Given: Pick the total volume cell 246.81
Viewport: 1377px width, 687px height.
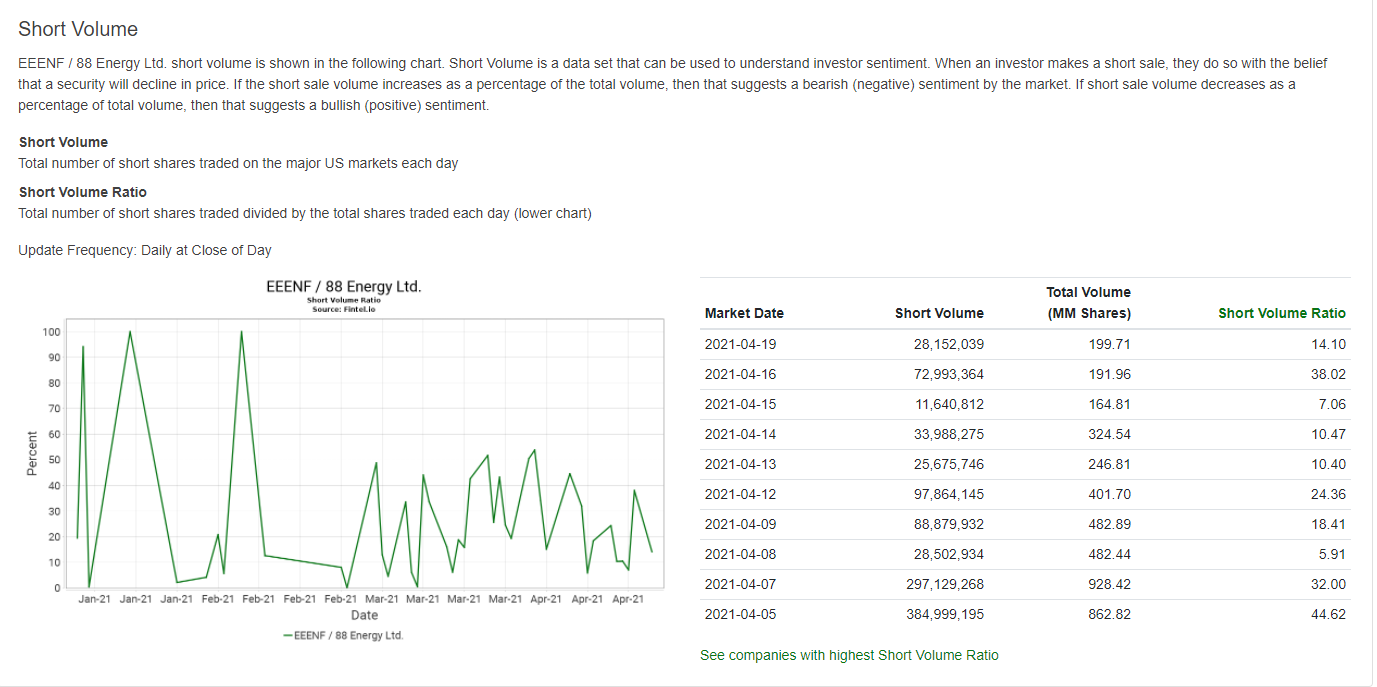Looking at the screenshot, I should pyautogui.click(x=1110, y=464).
